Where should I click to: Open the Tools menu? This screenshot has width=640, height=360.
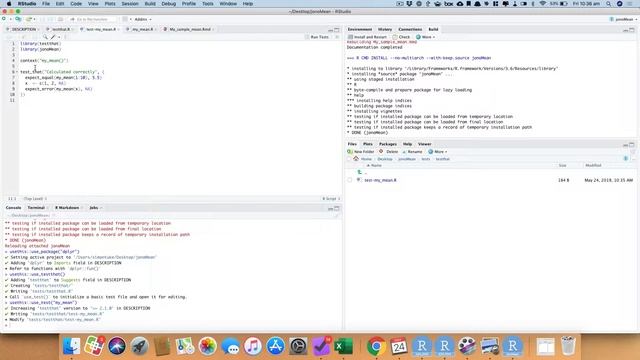coord(207,4)
